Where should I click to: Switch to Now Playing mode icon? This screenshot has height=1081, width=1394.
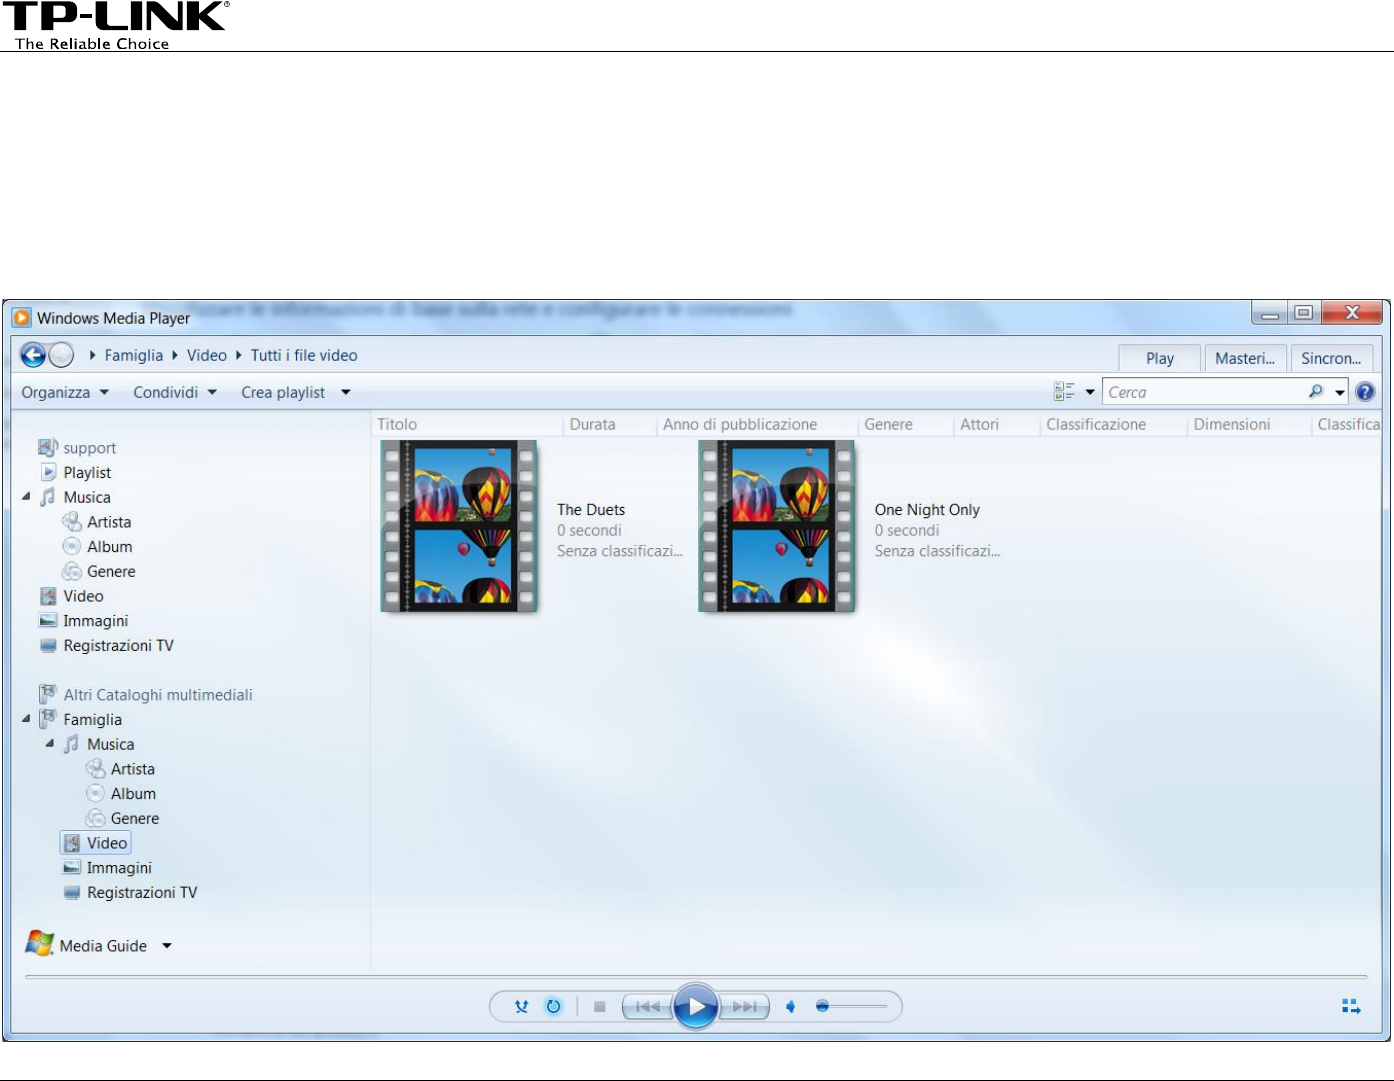click(1351, 1007)
